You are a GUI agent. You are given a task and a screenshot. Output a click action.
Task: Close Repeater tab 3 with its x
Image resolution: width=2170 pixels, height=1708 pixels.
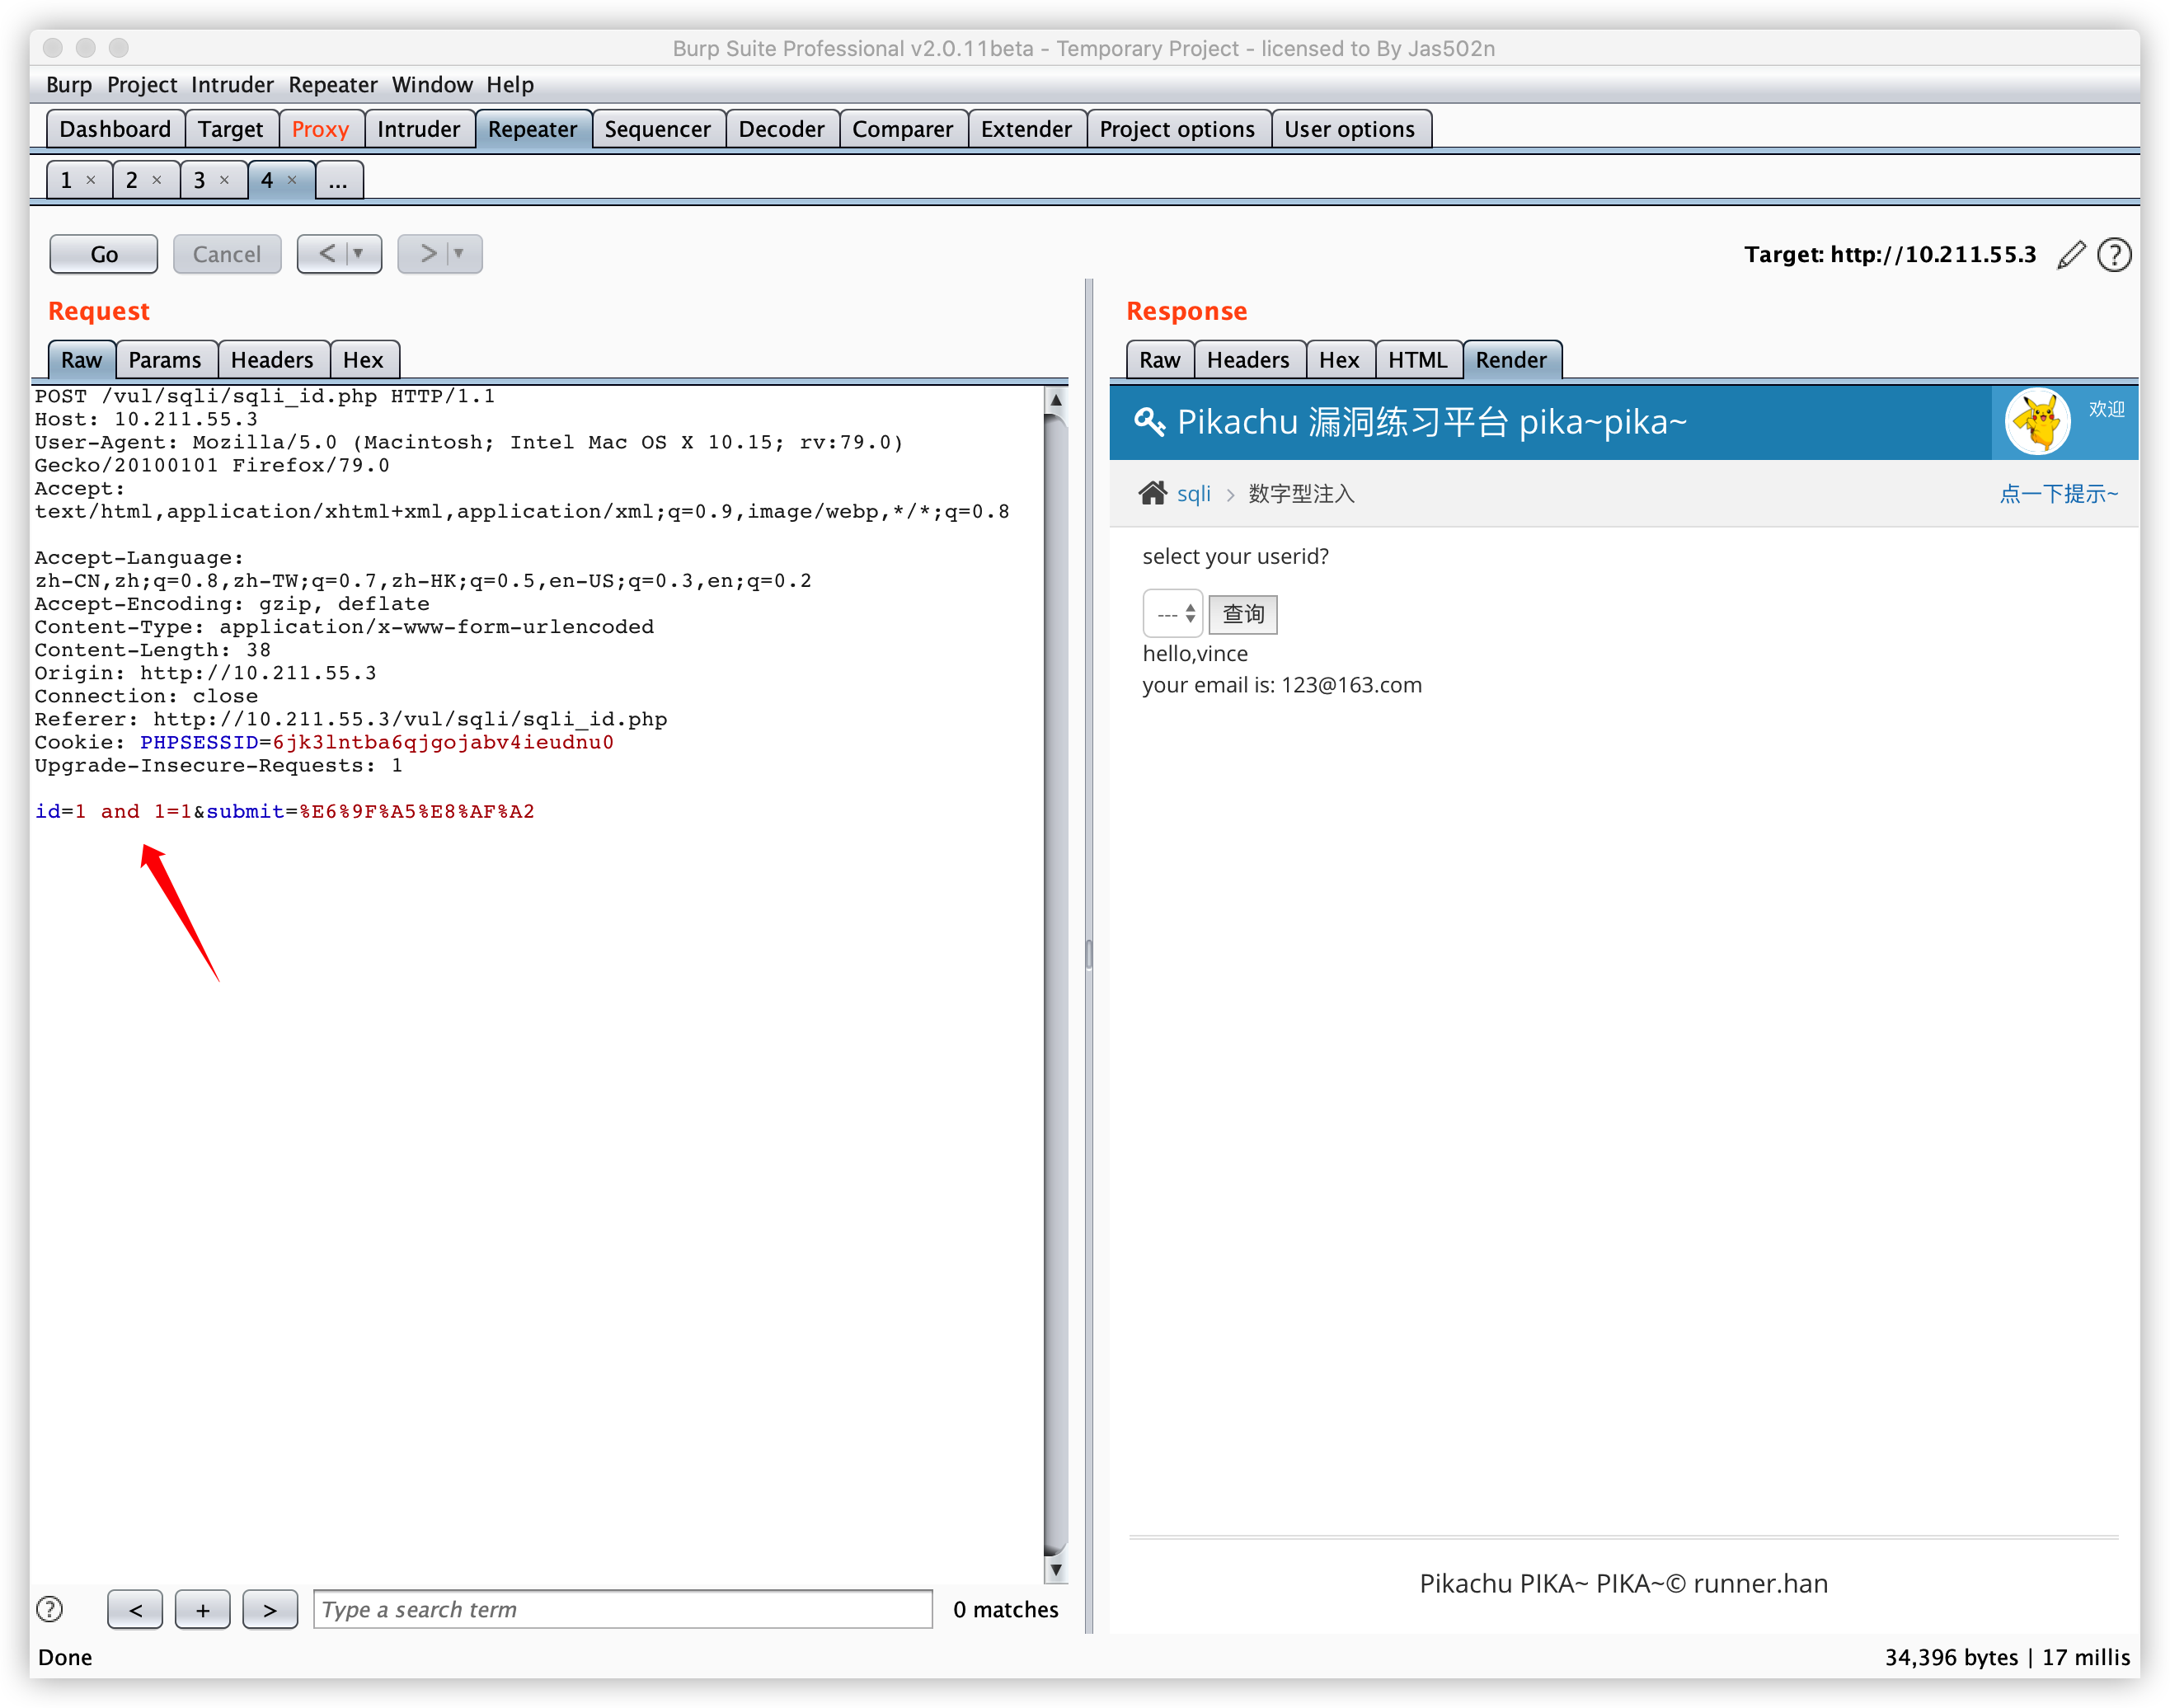(x=224, y=180)
